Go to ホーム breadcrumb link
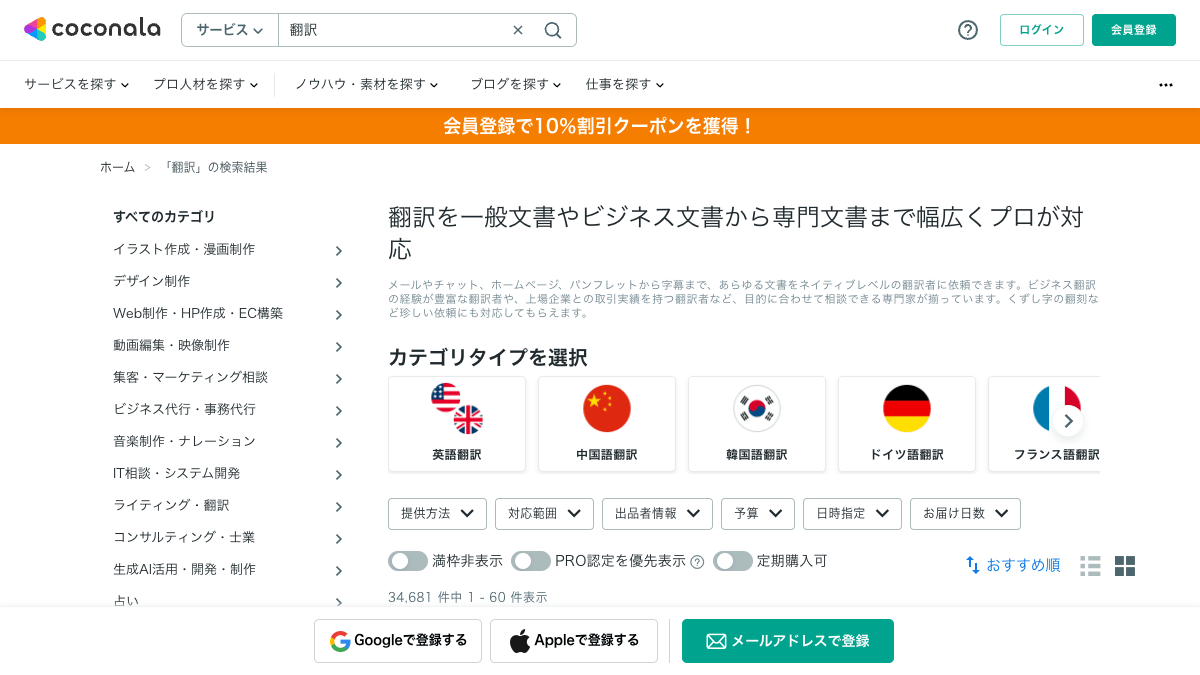The image size is (1200, 675). click(117, 167)
